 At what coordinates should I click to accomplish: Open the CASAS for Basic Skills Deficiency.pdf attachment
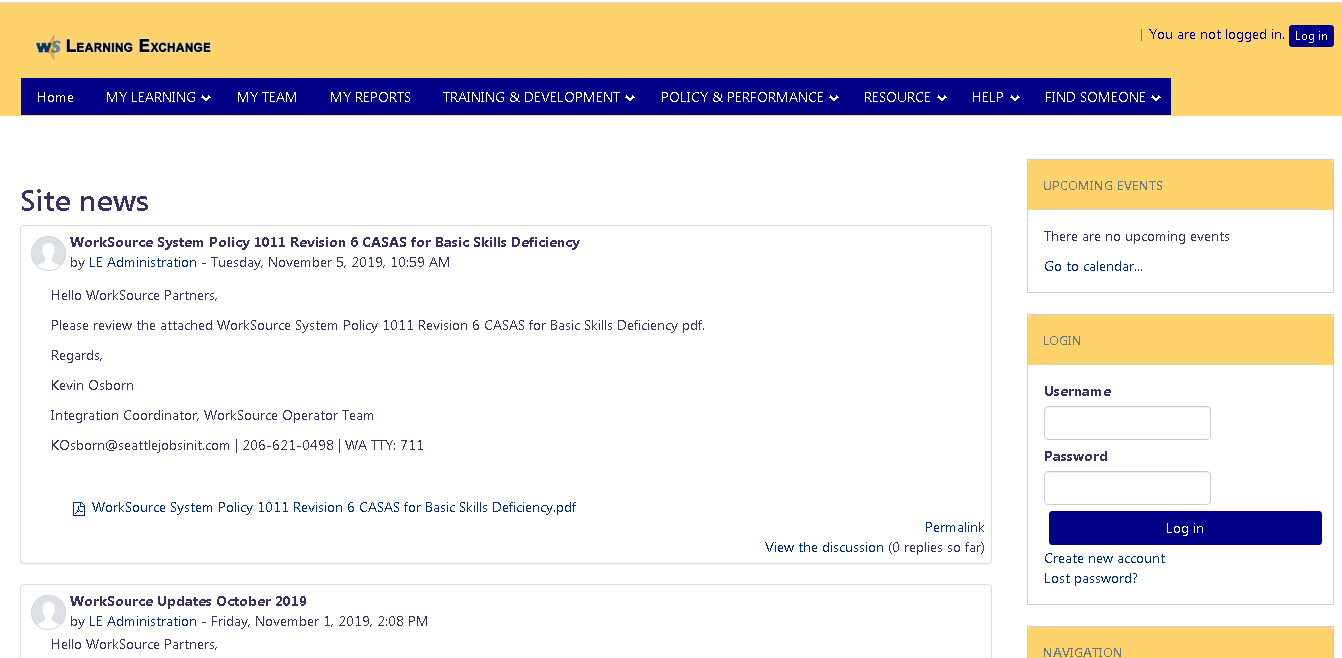coord(334,507)
